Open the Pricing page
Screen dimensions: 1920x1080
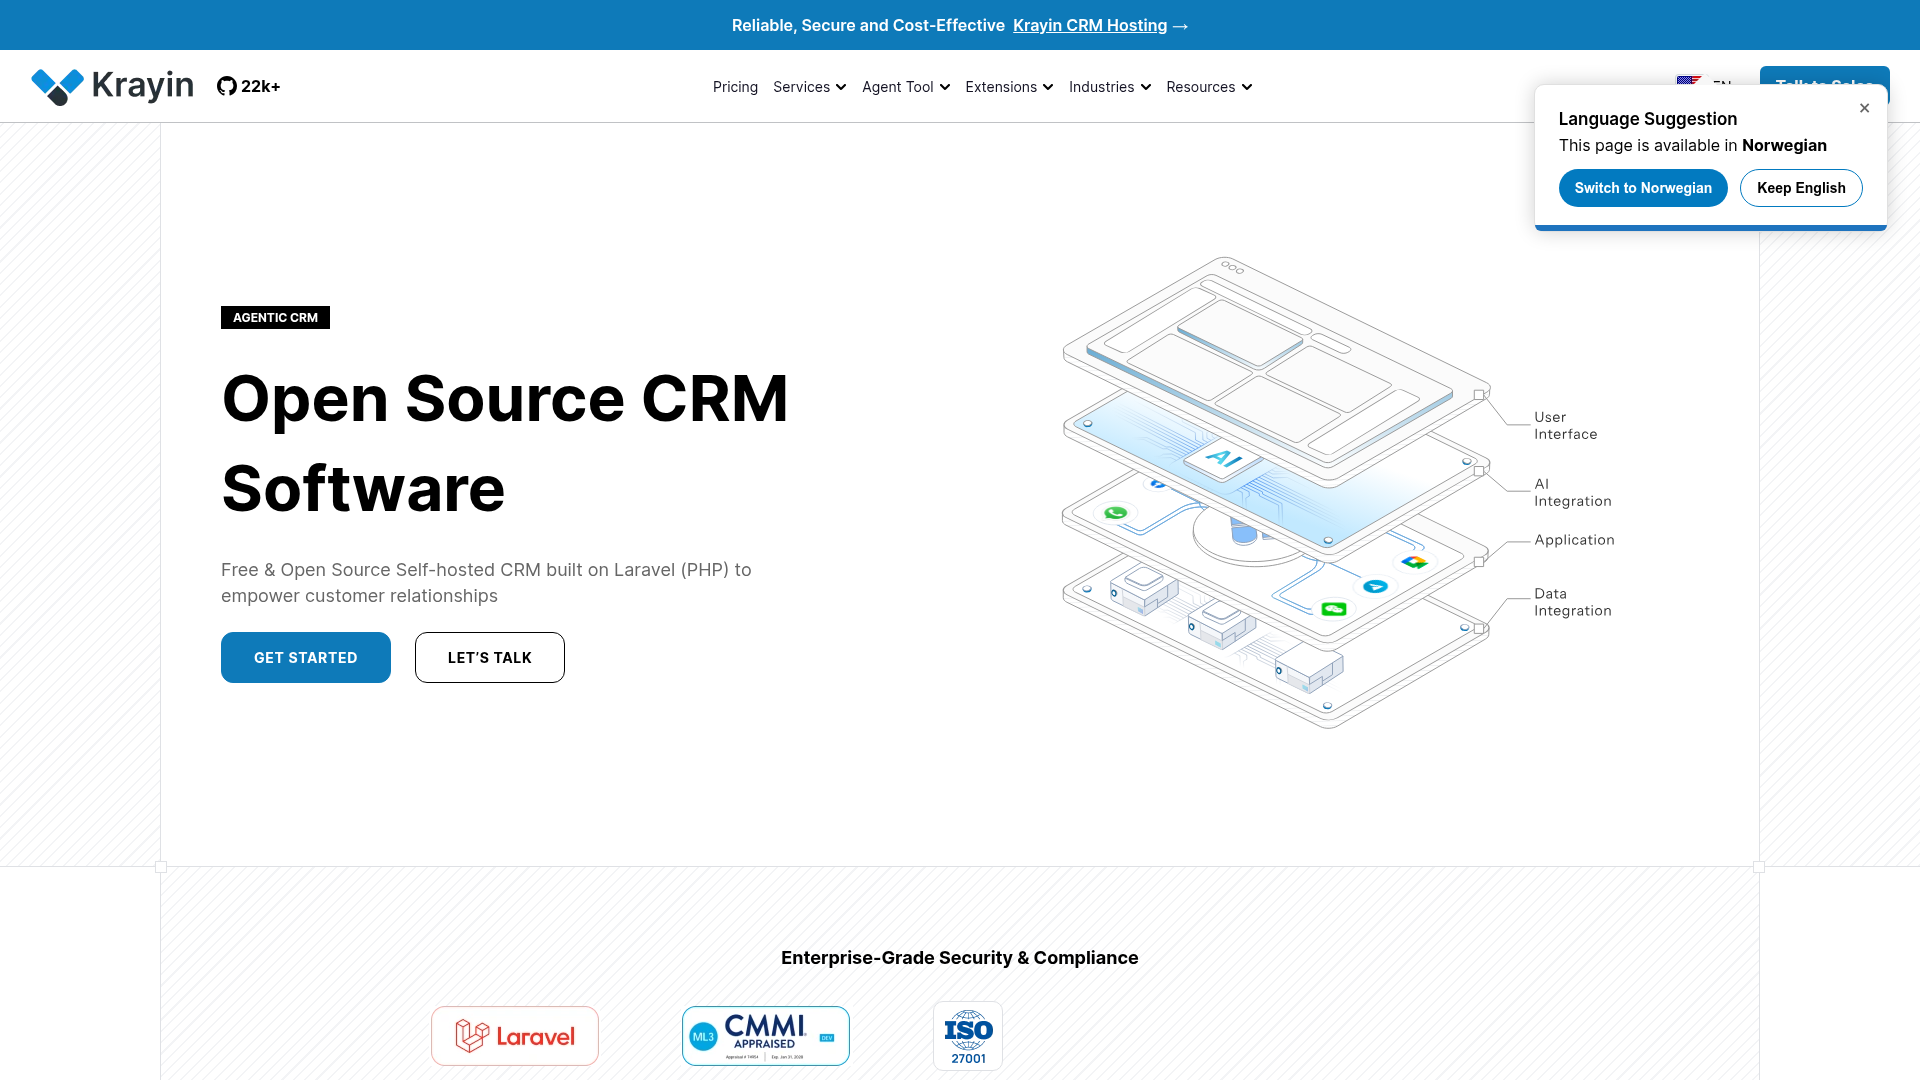735,87
